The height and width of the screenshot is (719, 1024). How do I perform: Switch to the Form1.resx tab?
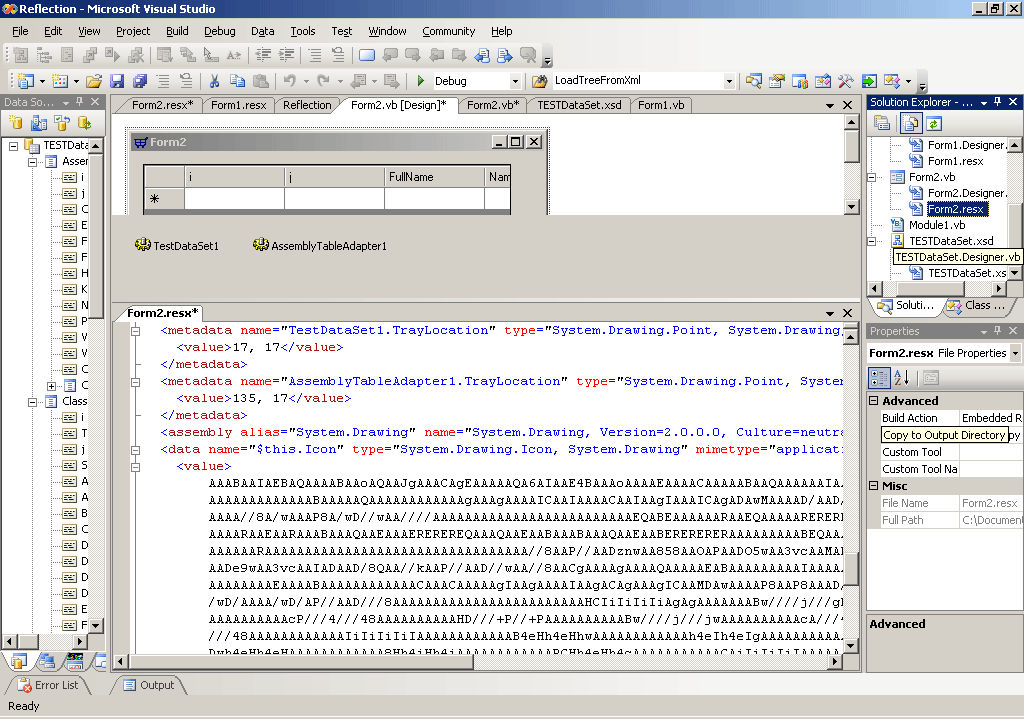(x=238, y=105)
